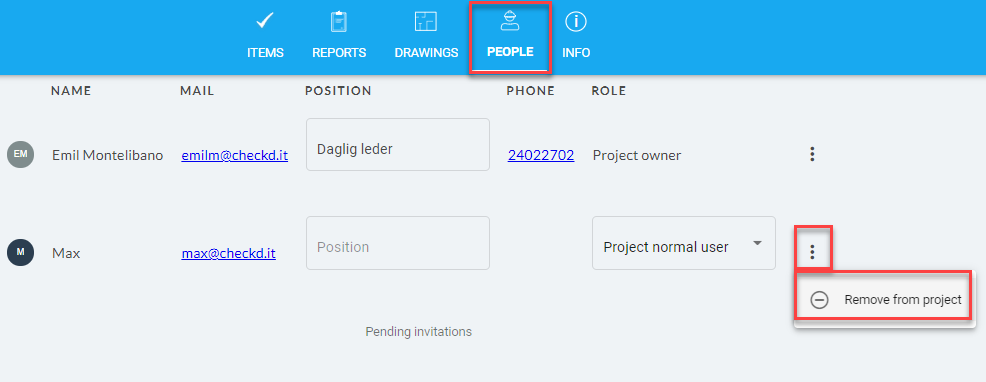
Task: Click the Pending invitations text
Action: click(418, 331)
